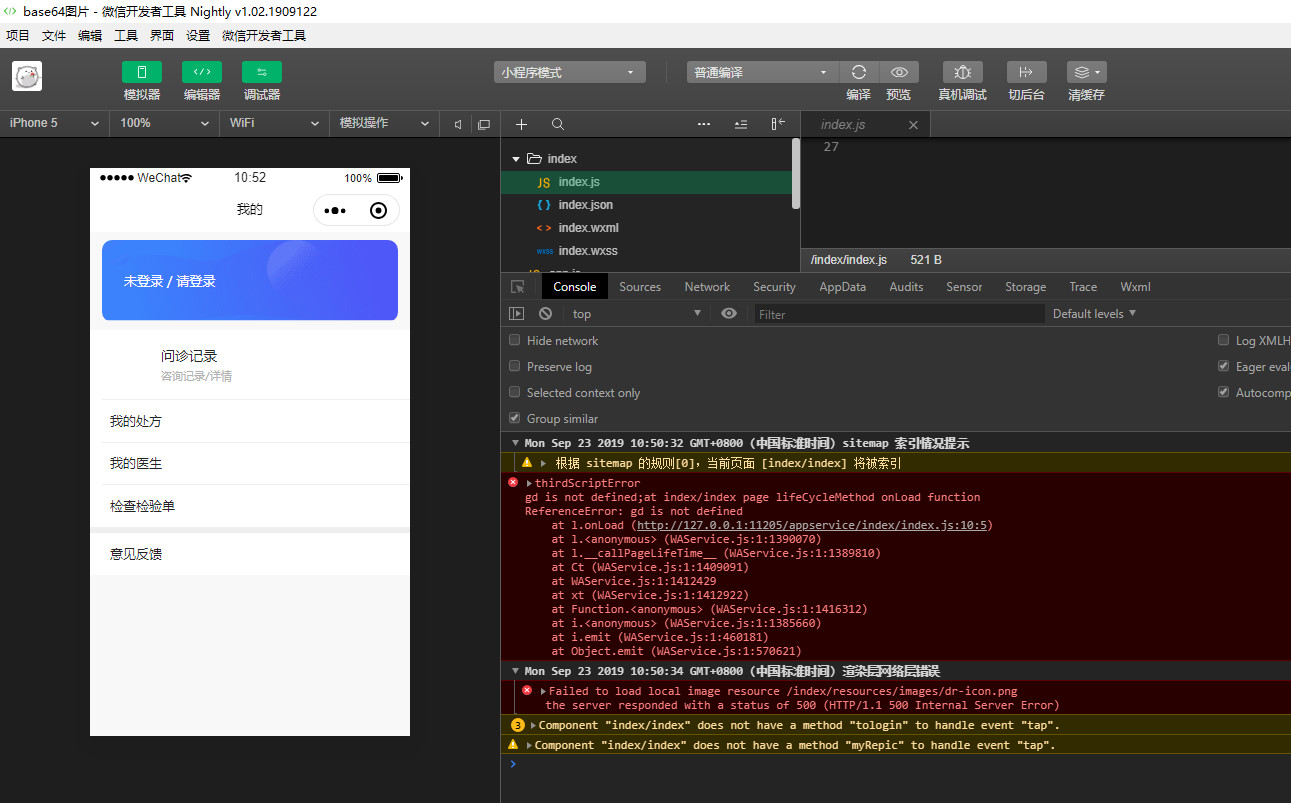The width and height of the screenshot is (1291, 803).
Task: Open the 100% zoom dropdown
Action: tap(164, 123)
